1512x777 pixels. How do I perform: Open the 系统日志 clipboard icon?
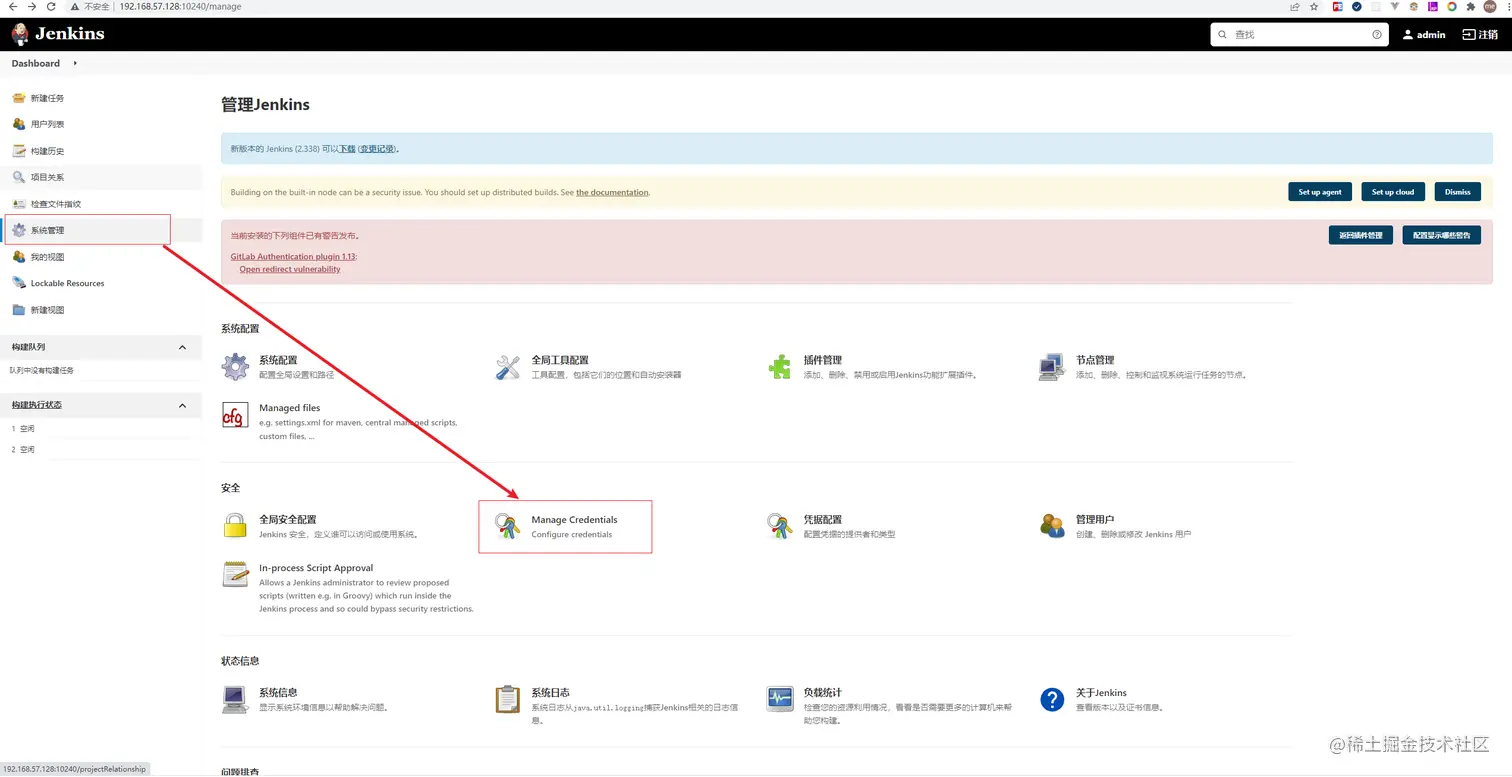(x=508, y=699)
